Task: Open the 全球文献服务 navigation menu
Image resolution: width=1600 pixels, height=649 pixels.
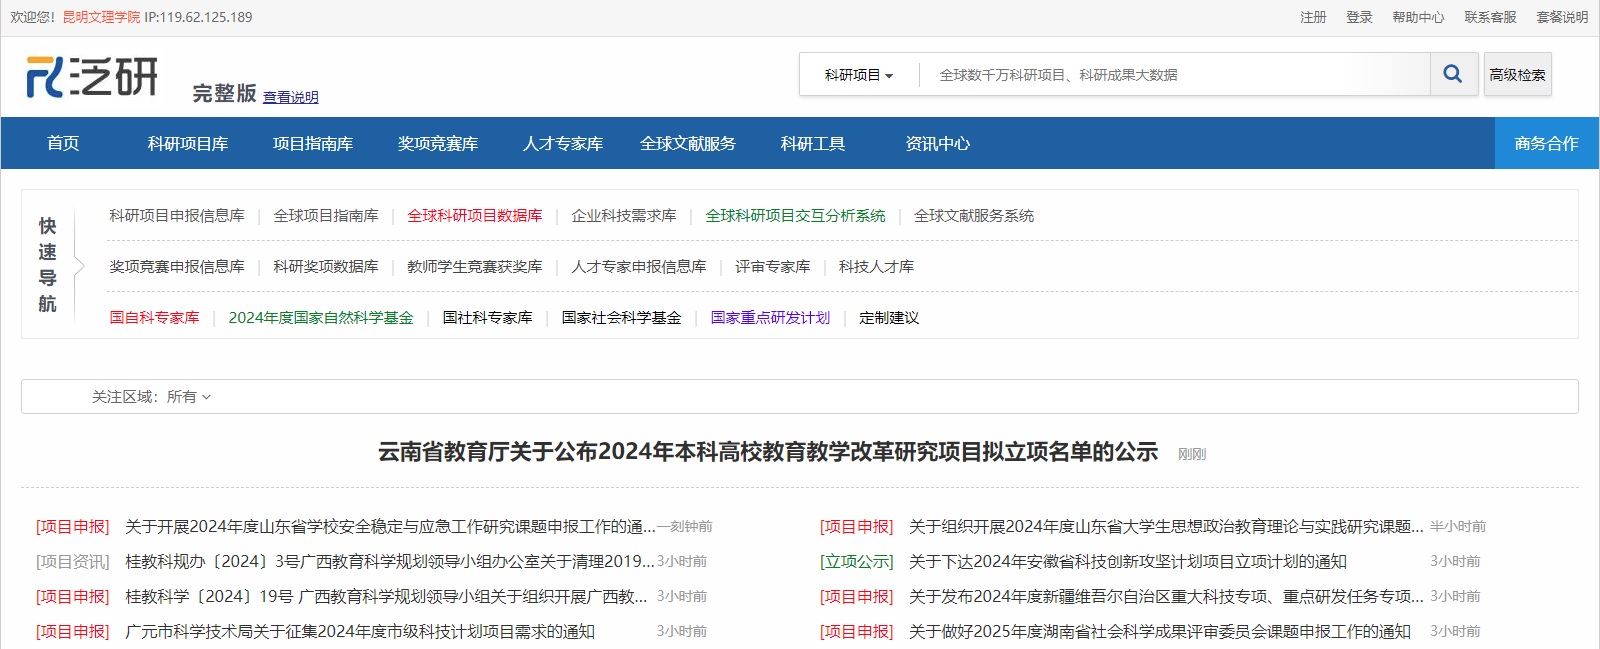Action: click(688, 143)
